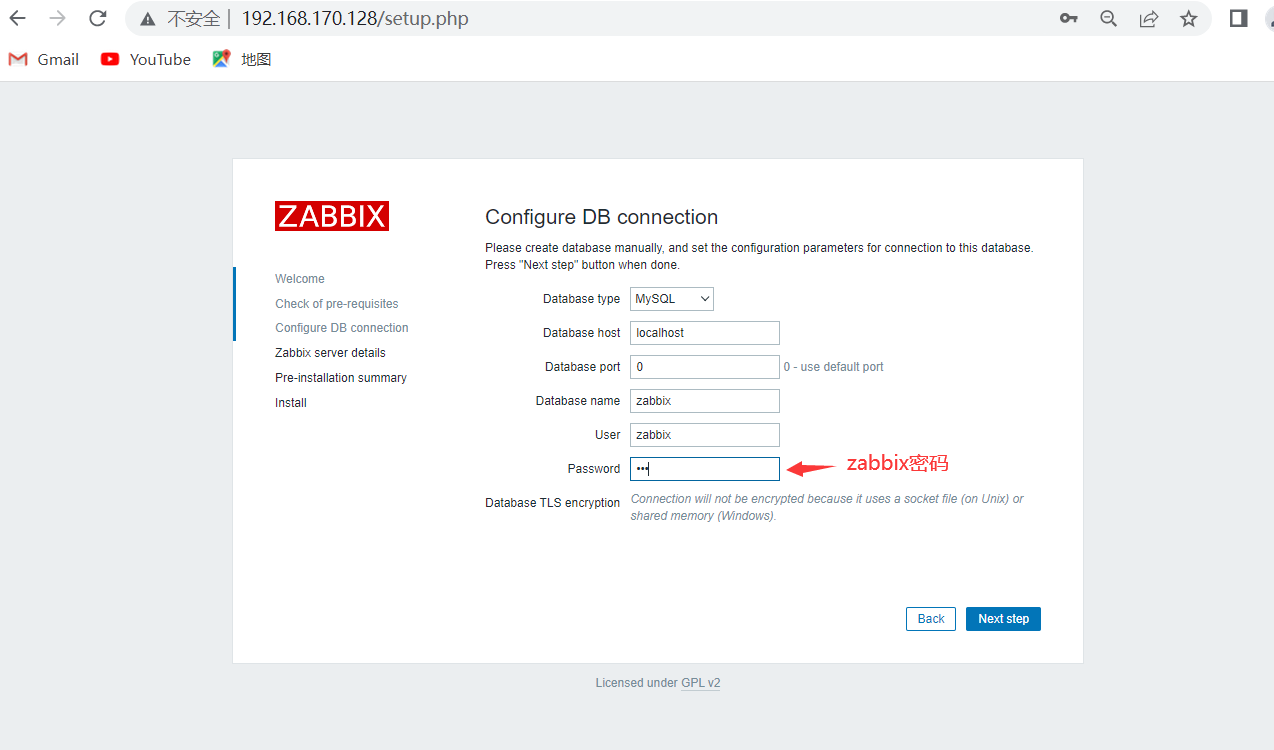Image resolution: width=1274 pixels, height=750 pixels.
Task: Click the Database host field
Action: [x=705, y=333]
